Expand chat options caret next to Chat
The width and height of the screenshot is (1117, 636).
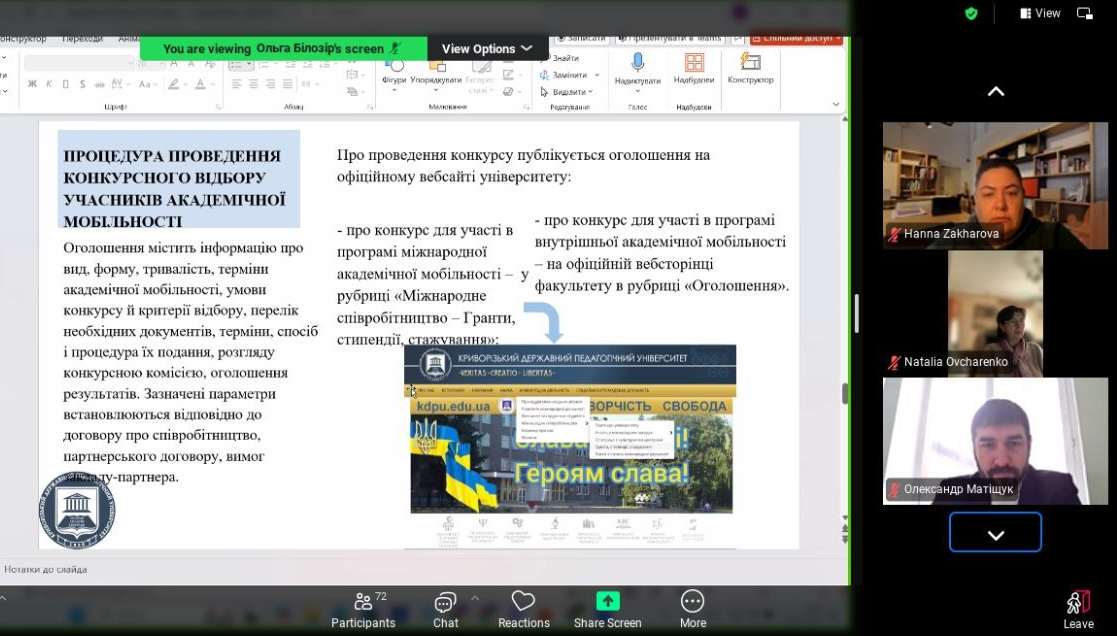click(475, 598)
